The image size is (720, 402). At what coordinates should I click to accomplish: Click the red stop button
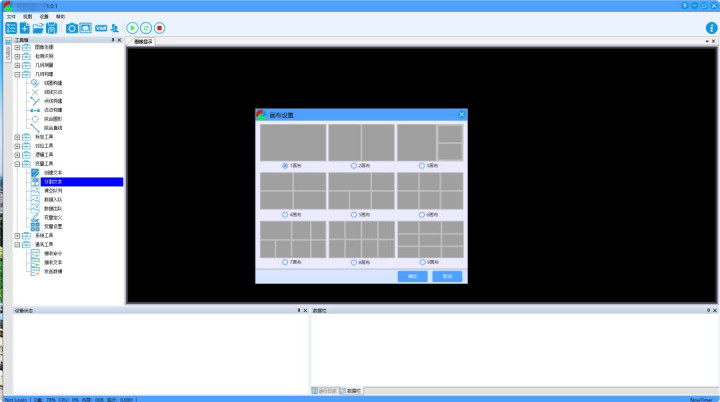[x=159, y=28]
